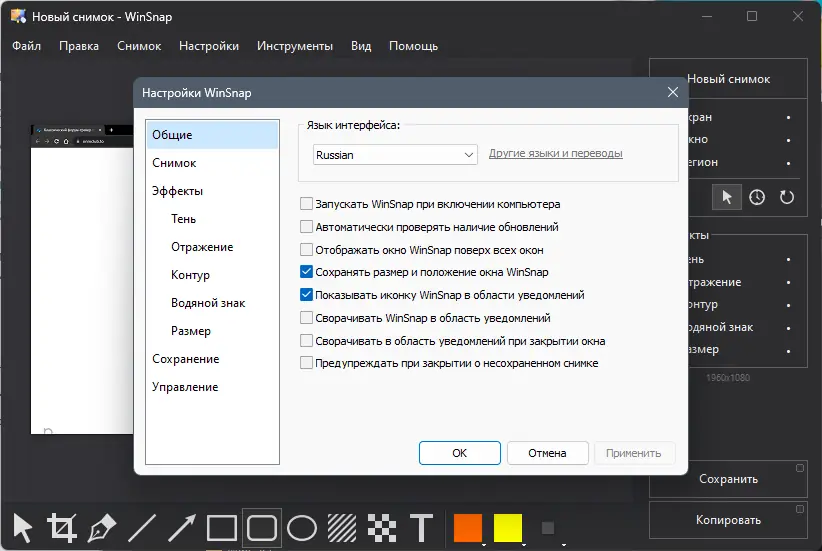Enable the unsaved snapshot warning on close
Viewport: 822px width, 551px height.
(x=307, y=363)
